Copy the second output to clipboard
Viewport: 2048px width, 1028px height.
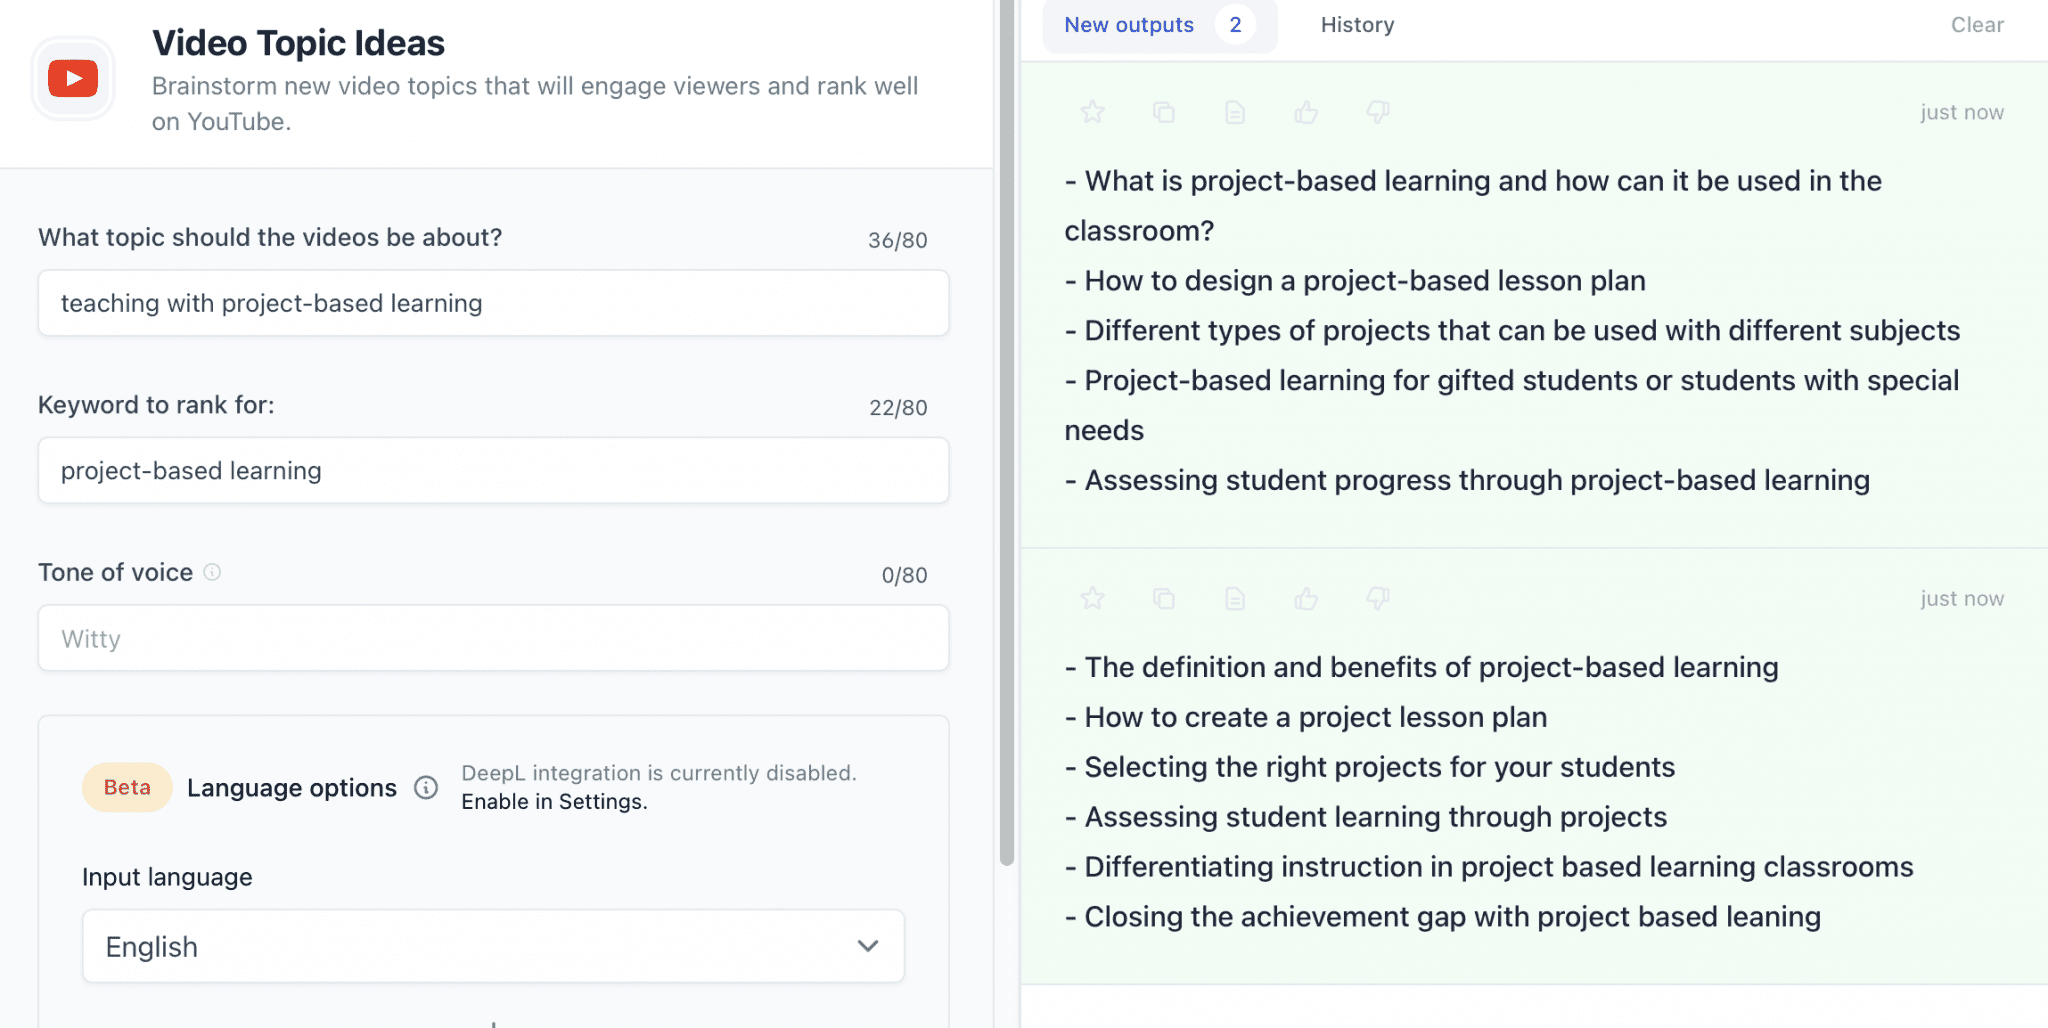tap(1164, 598)
